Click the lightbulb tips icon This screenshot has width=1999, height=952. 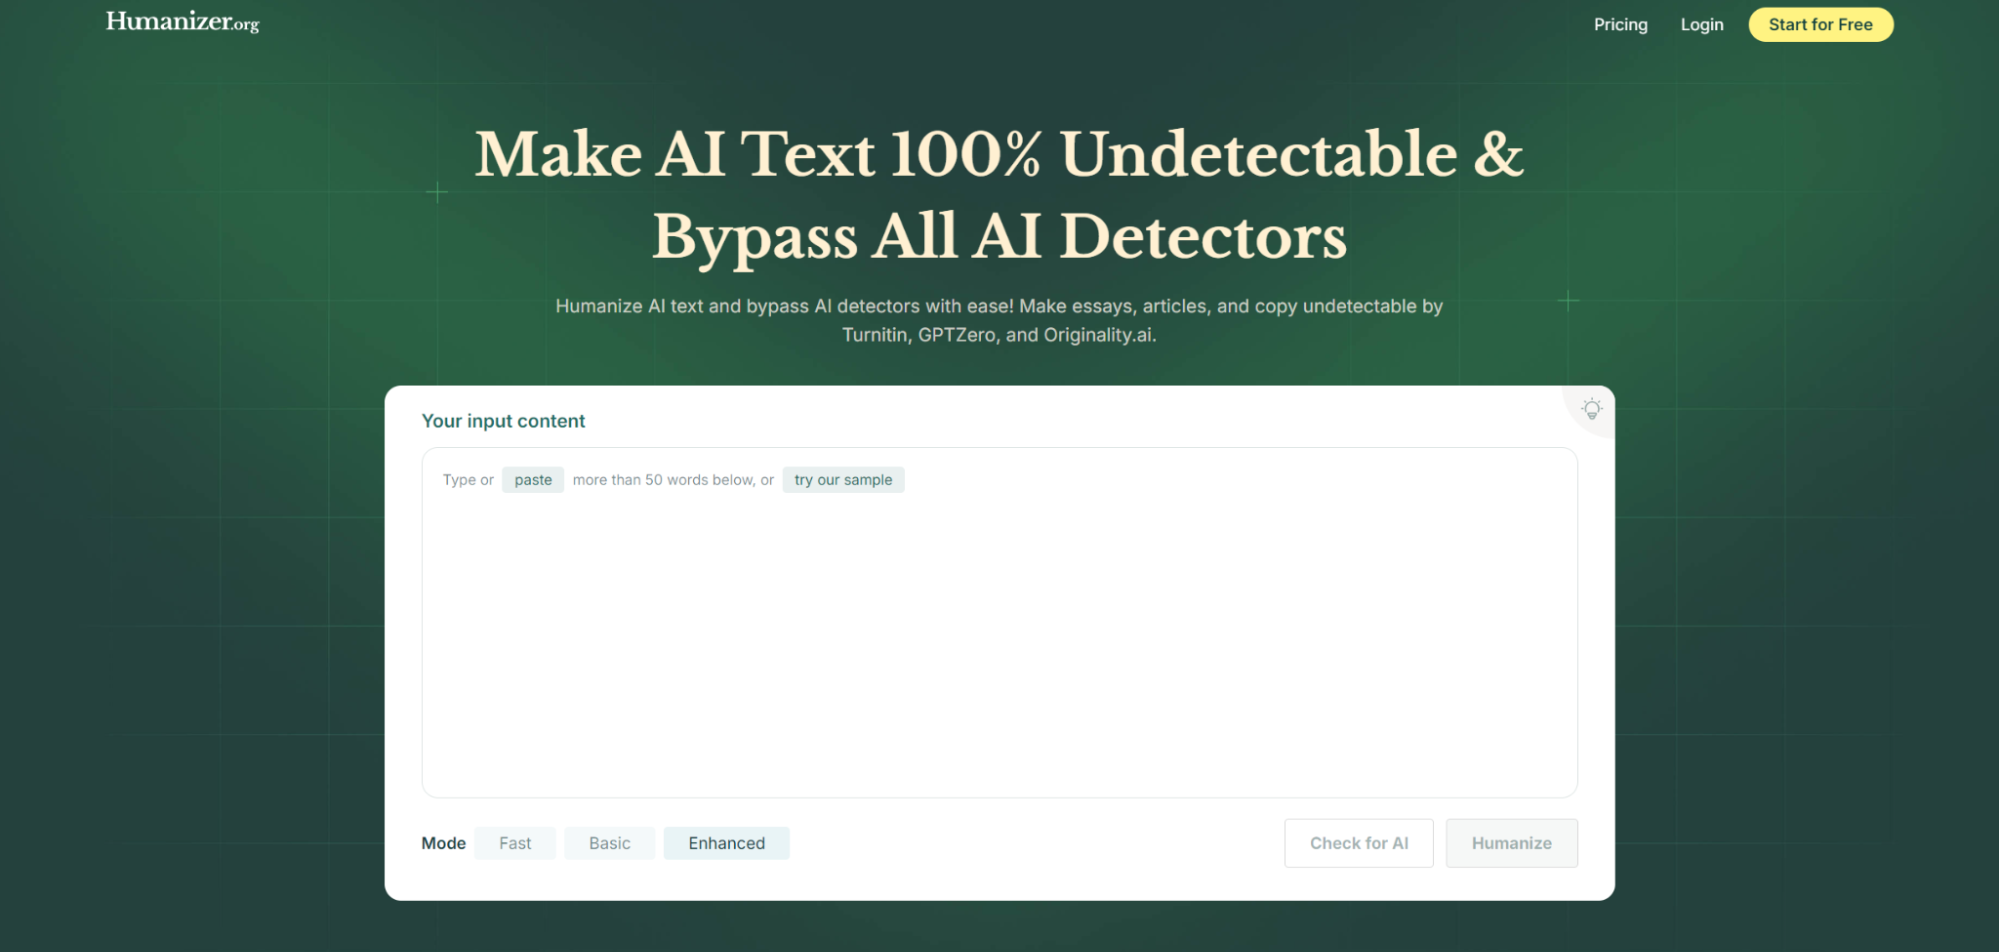click(x=1591, y=409)
